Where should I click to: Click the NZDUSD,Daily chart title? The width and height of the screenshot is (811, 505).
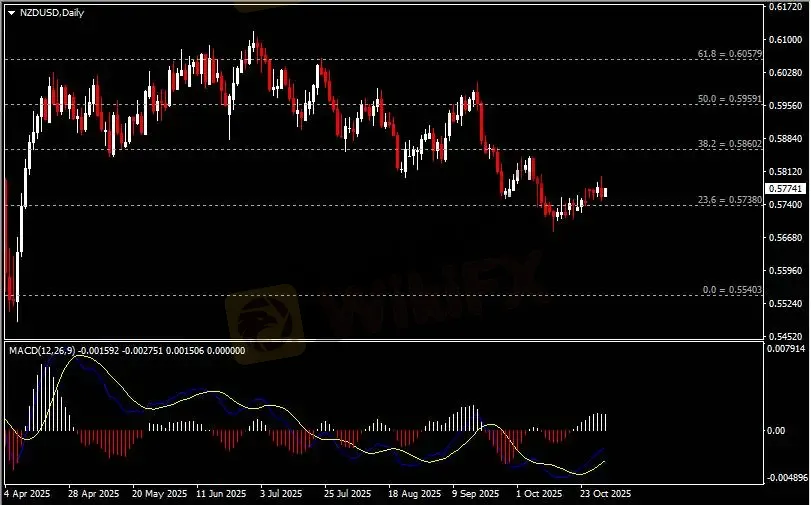(52, 13)
